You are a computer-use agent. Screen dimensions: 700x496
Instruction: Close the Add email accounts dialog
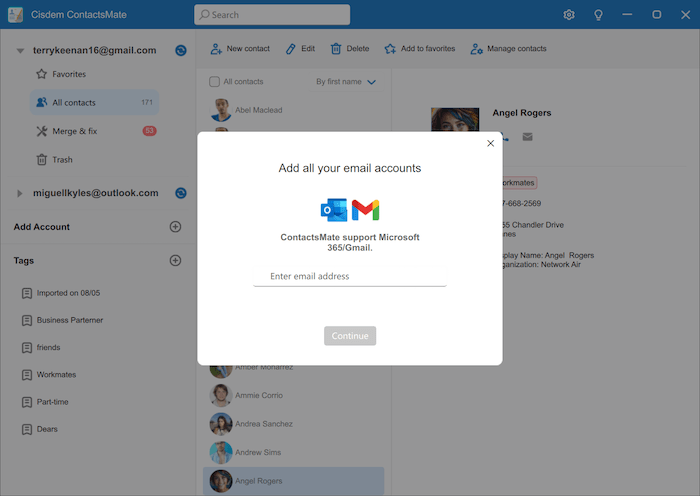pos(490,144)
